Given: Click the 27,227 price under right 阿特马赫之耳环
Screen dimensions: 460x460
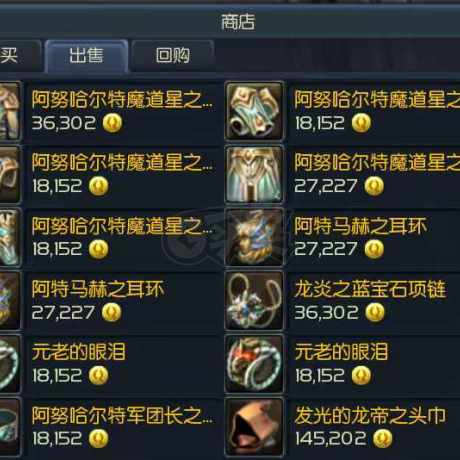Looking at the screenshot, I should point(326,249).
